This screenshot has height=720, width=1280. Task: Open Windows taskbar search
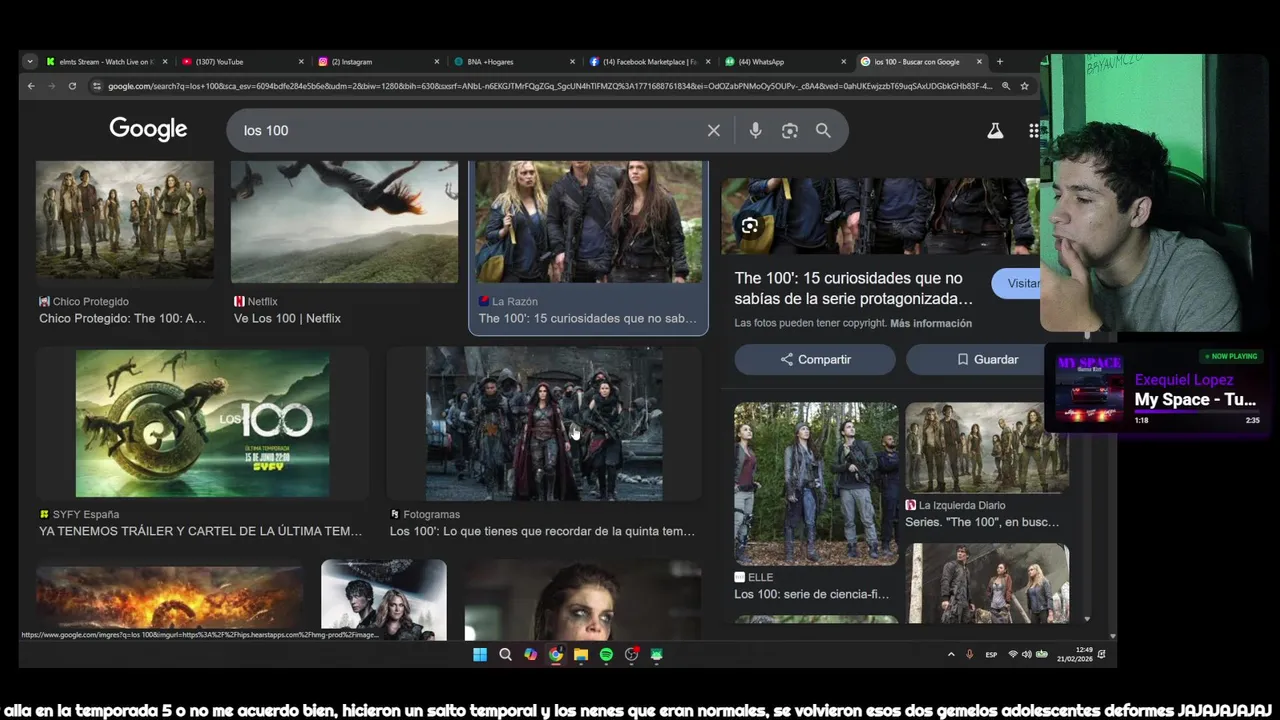(x=505, y=655)
